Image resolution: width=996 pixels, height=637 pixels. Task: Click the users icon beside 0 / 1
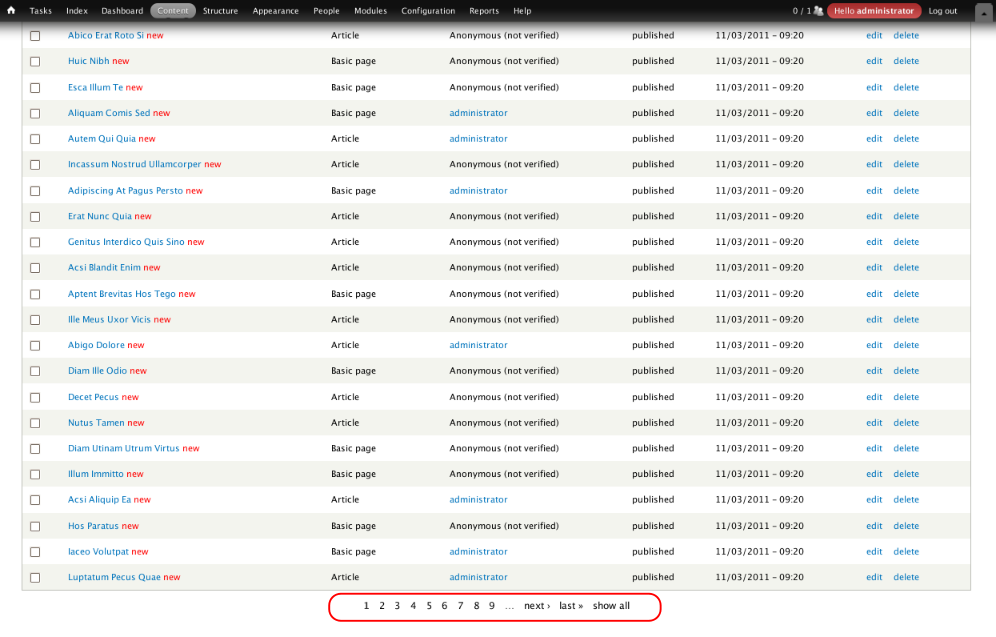pyautogui.click(x=818, y=11)
